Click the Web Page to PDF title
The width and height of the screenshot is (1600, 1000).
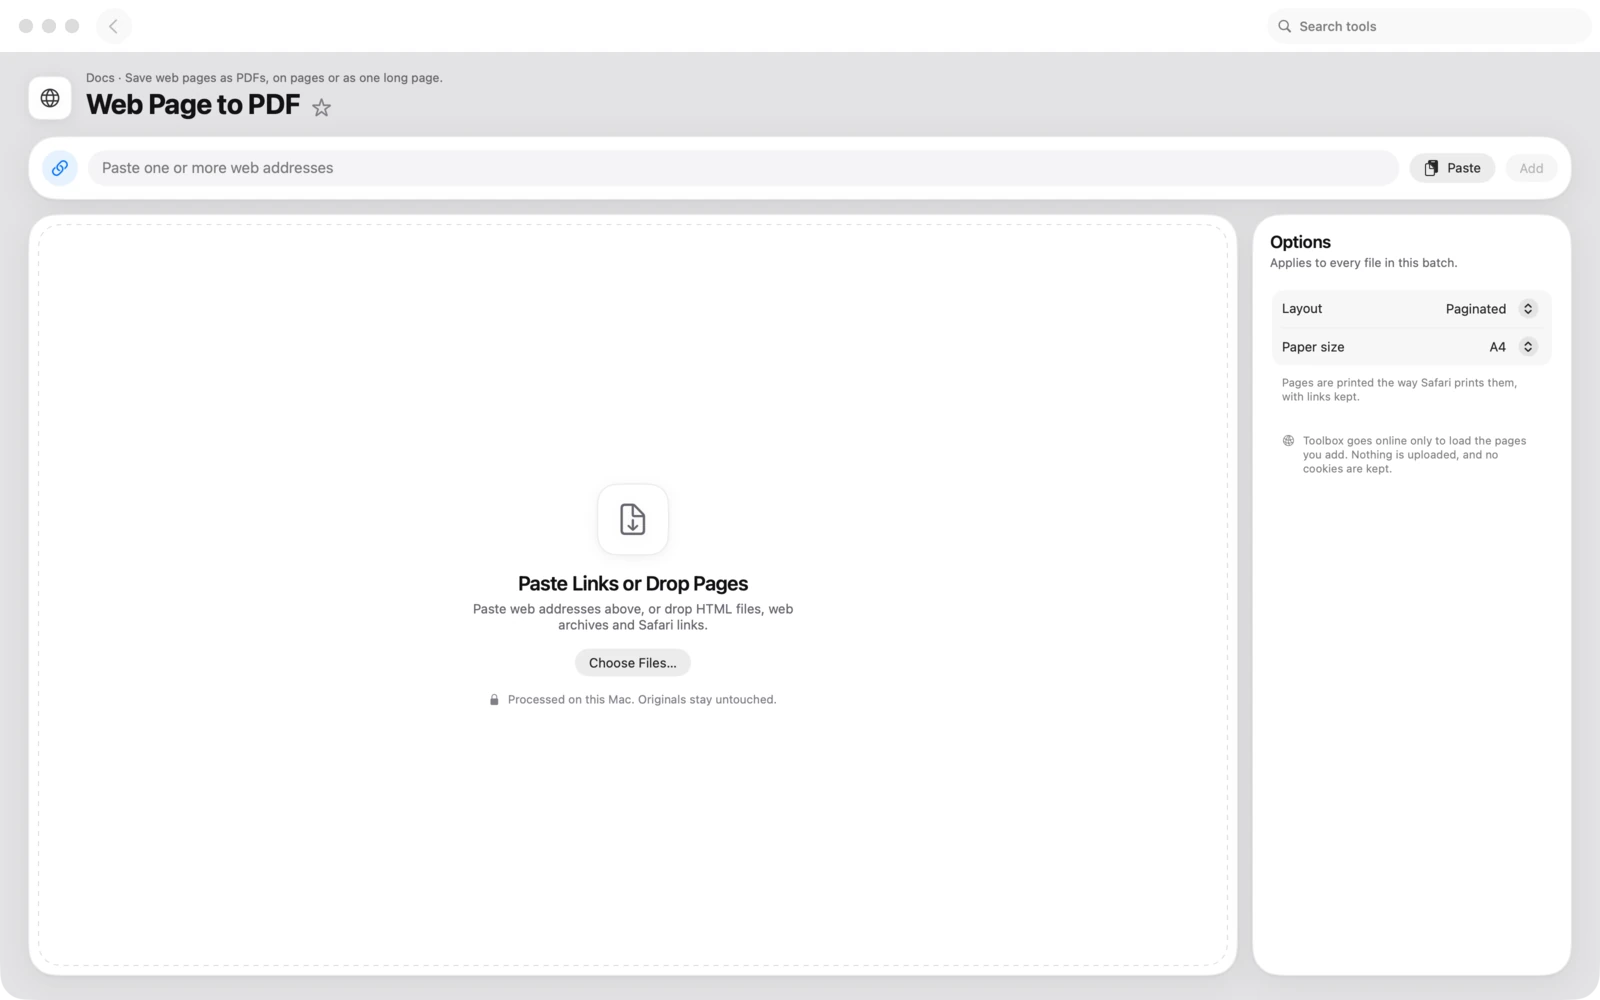193,105
